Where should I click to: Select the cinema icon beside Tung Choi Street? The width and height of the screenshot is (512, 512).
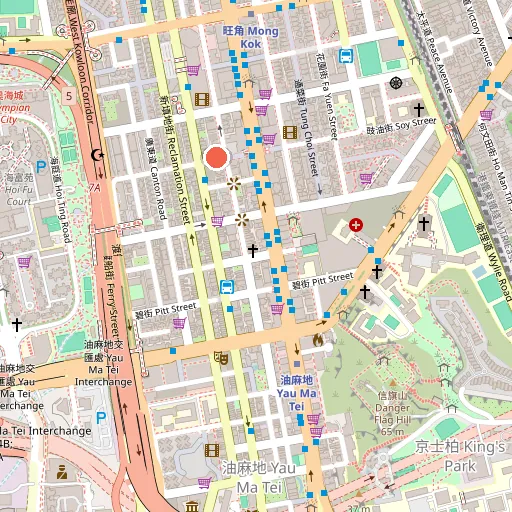(290, 133)
